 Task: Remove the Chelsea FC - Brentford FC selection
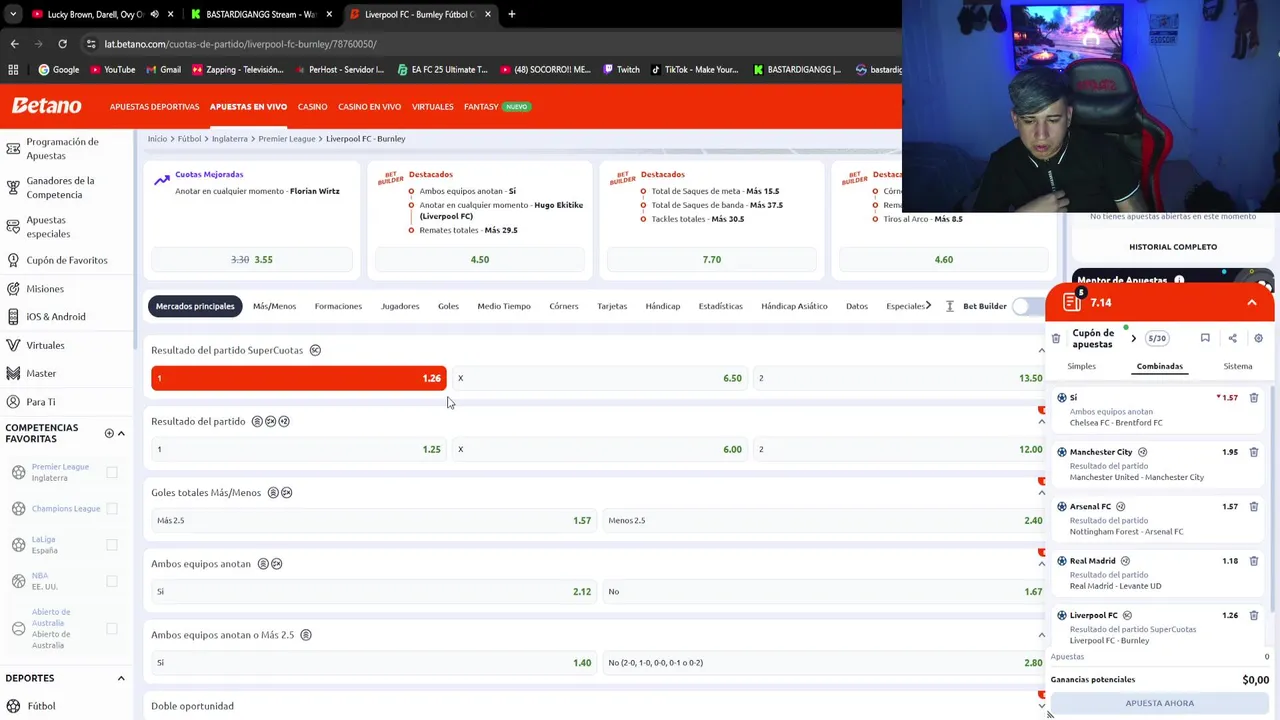pyautogui.click(x=1253, y=398)
